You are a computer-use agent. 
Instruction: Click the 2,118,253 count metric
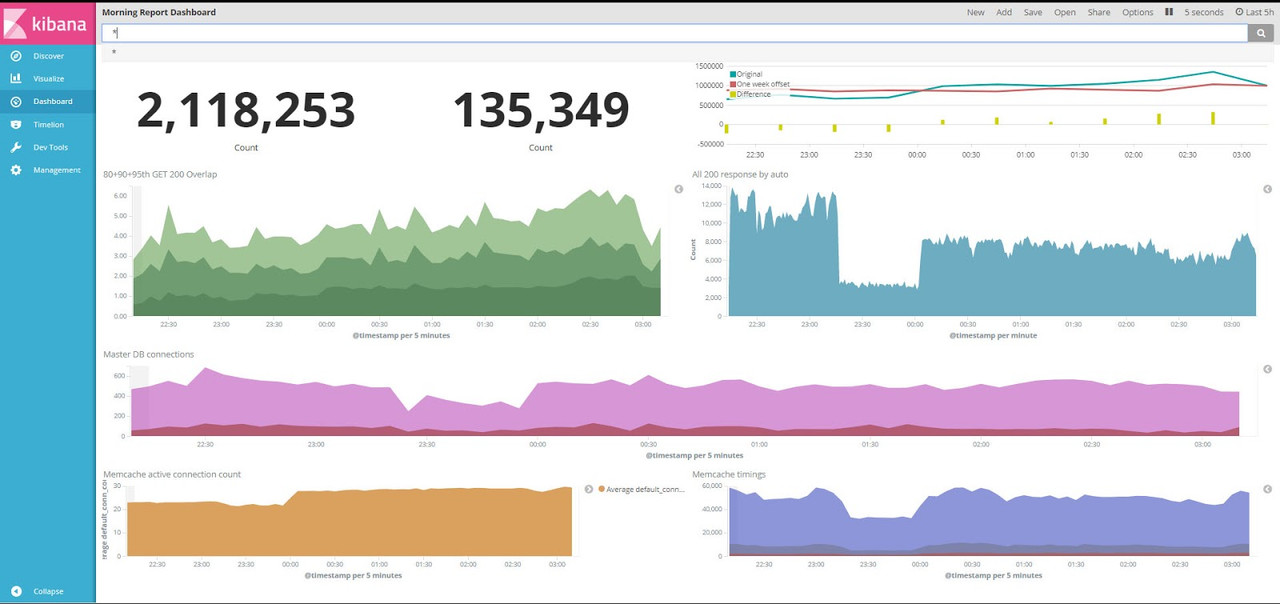coord(246,110)
